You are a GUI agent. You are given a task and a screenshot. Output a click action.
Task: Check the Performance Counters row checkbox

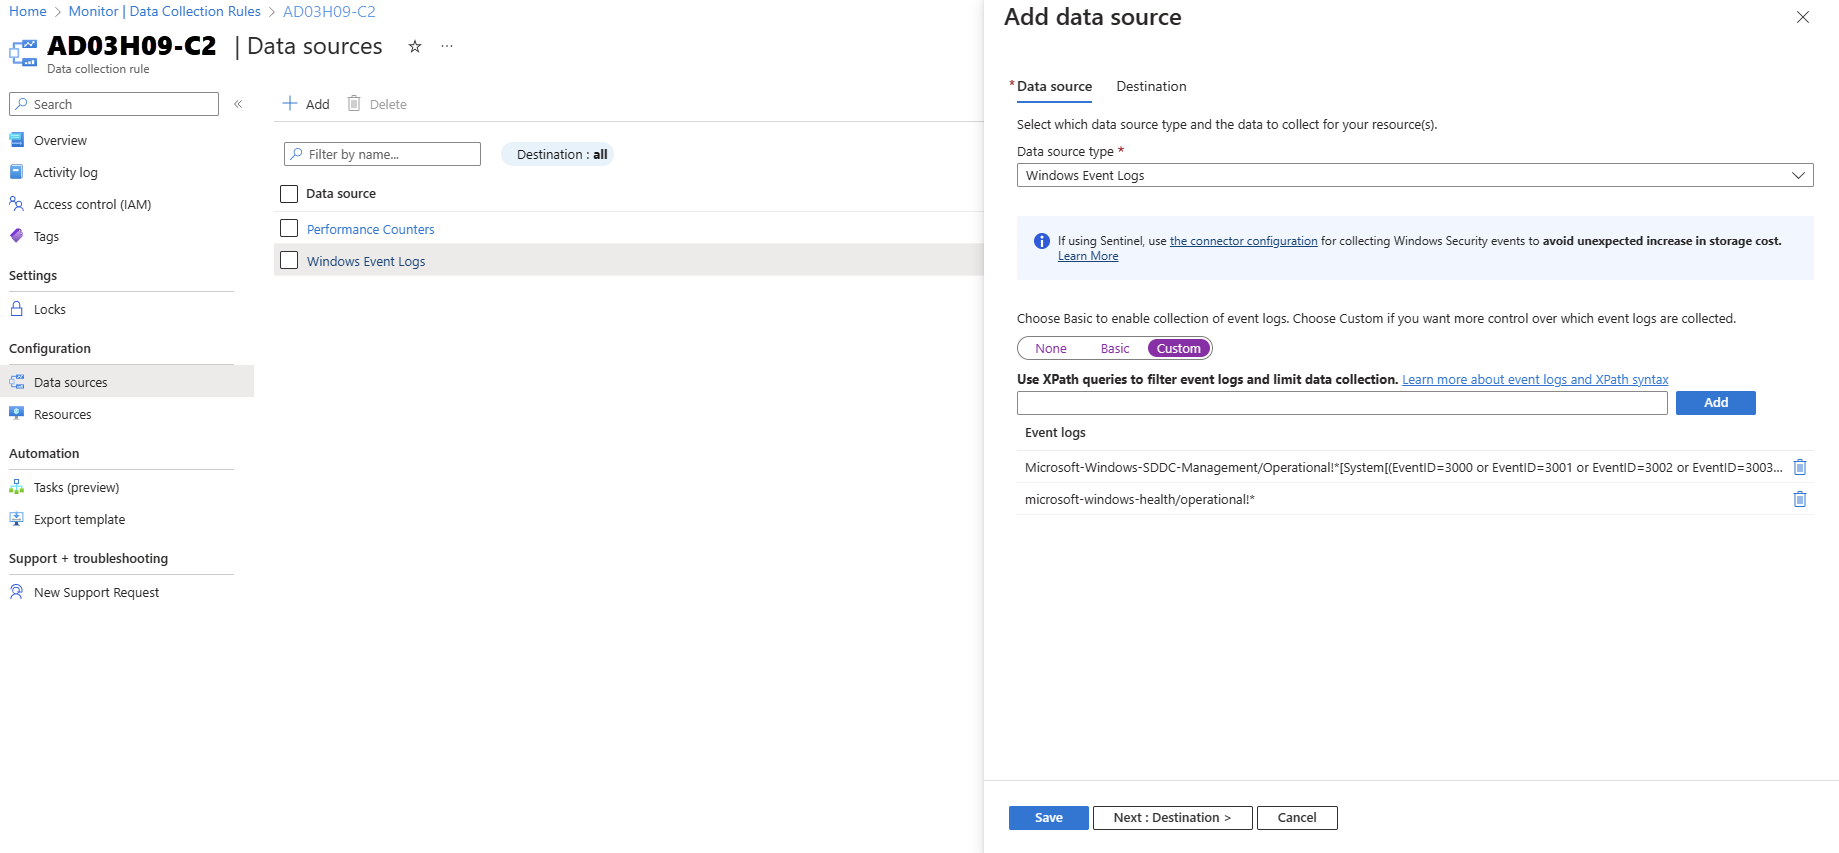click(x=289, y=229)
